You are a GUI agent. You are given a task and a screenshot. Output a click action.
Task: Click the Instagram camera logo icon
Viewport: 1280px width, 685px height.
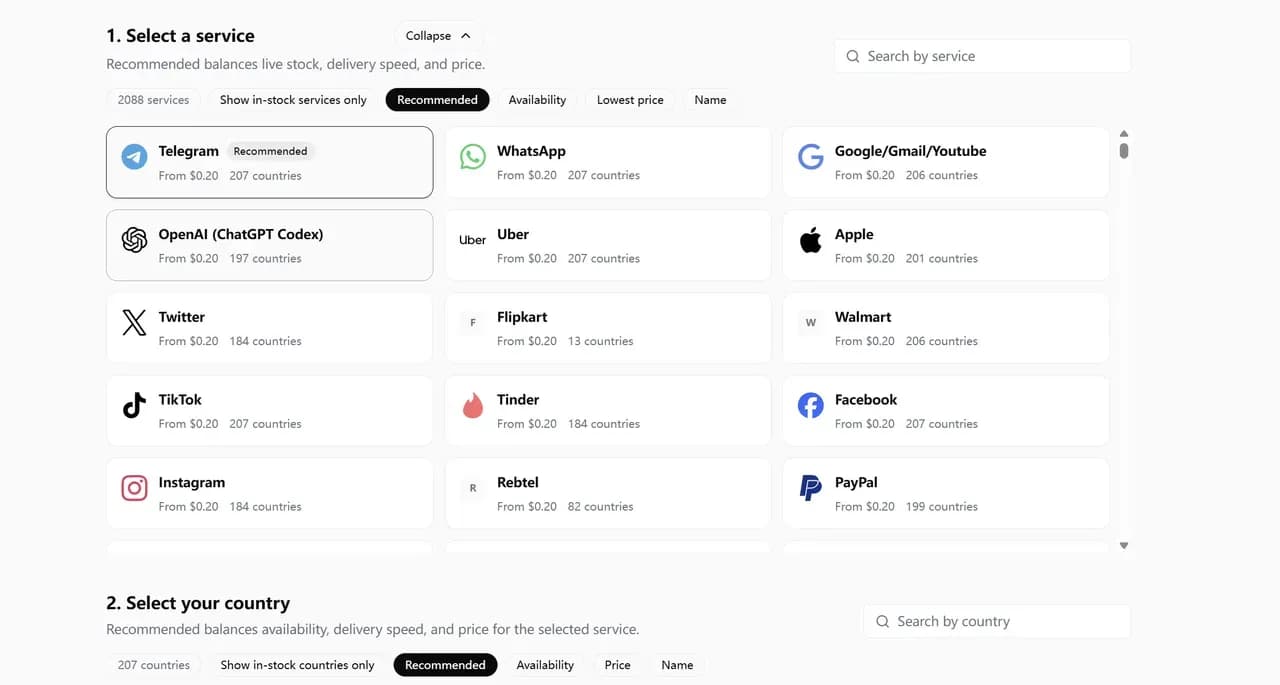point(134,488)
